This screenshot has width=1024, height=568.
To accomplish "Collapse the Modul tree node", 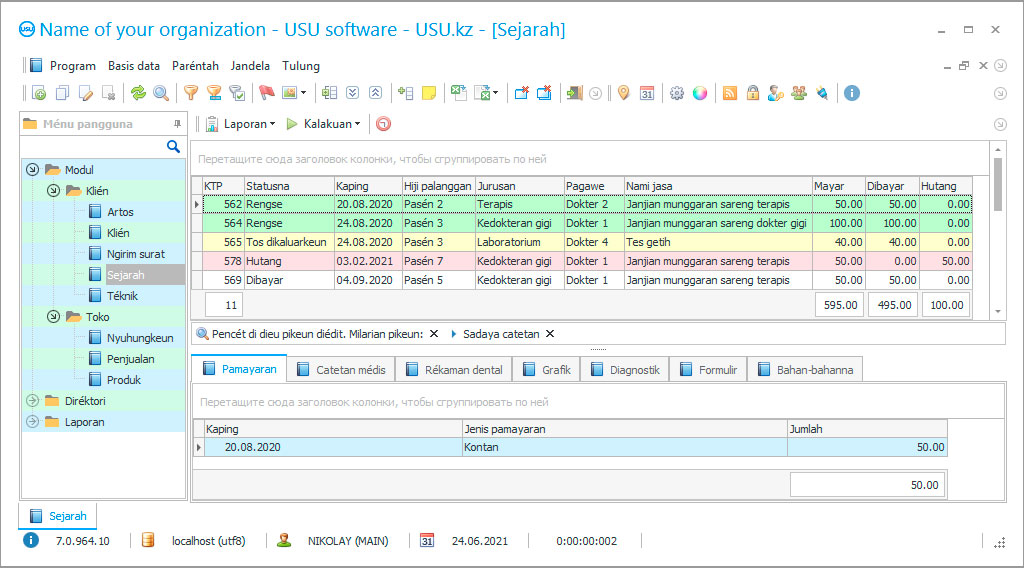I will [33, 170].
